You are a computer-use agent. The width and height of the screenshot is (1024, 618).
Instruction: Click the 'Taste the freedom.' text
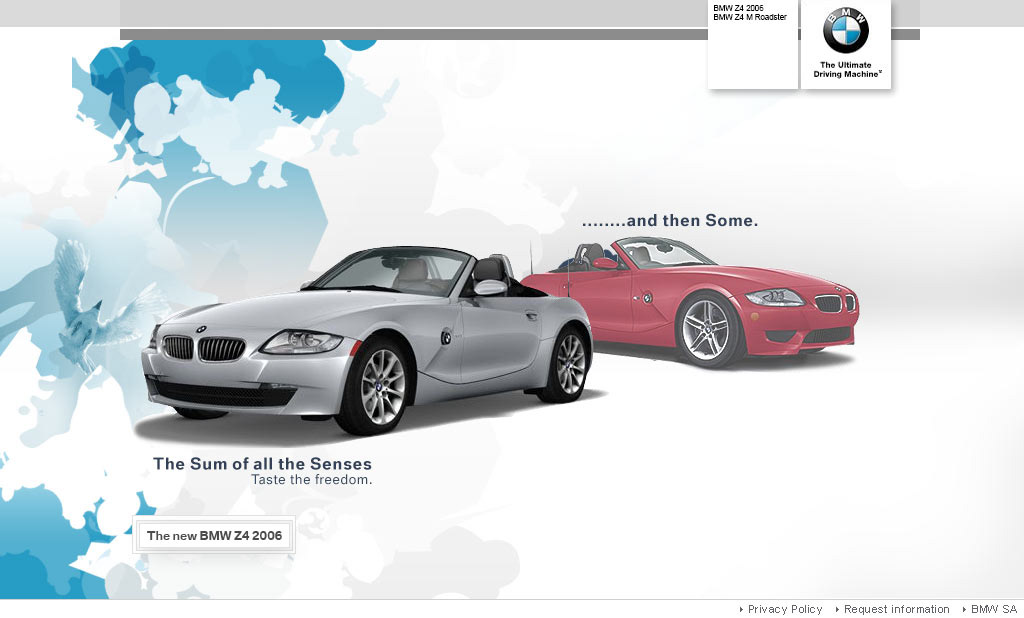312,480
